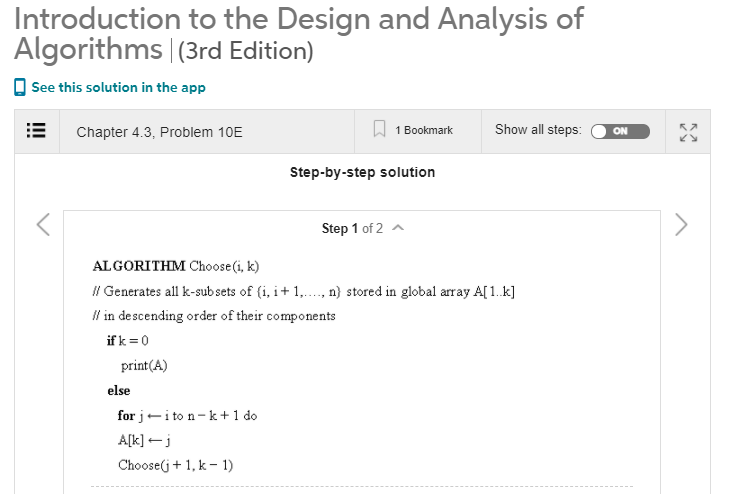Collapse Step 1 using the up chevron
Viewport: 730px width, 494px height.
[398, 228]
